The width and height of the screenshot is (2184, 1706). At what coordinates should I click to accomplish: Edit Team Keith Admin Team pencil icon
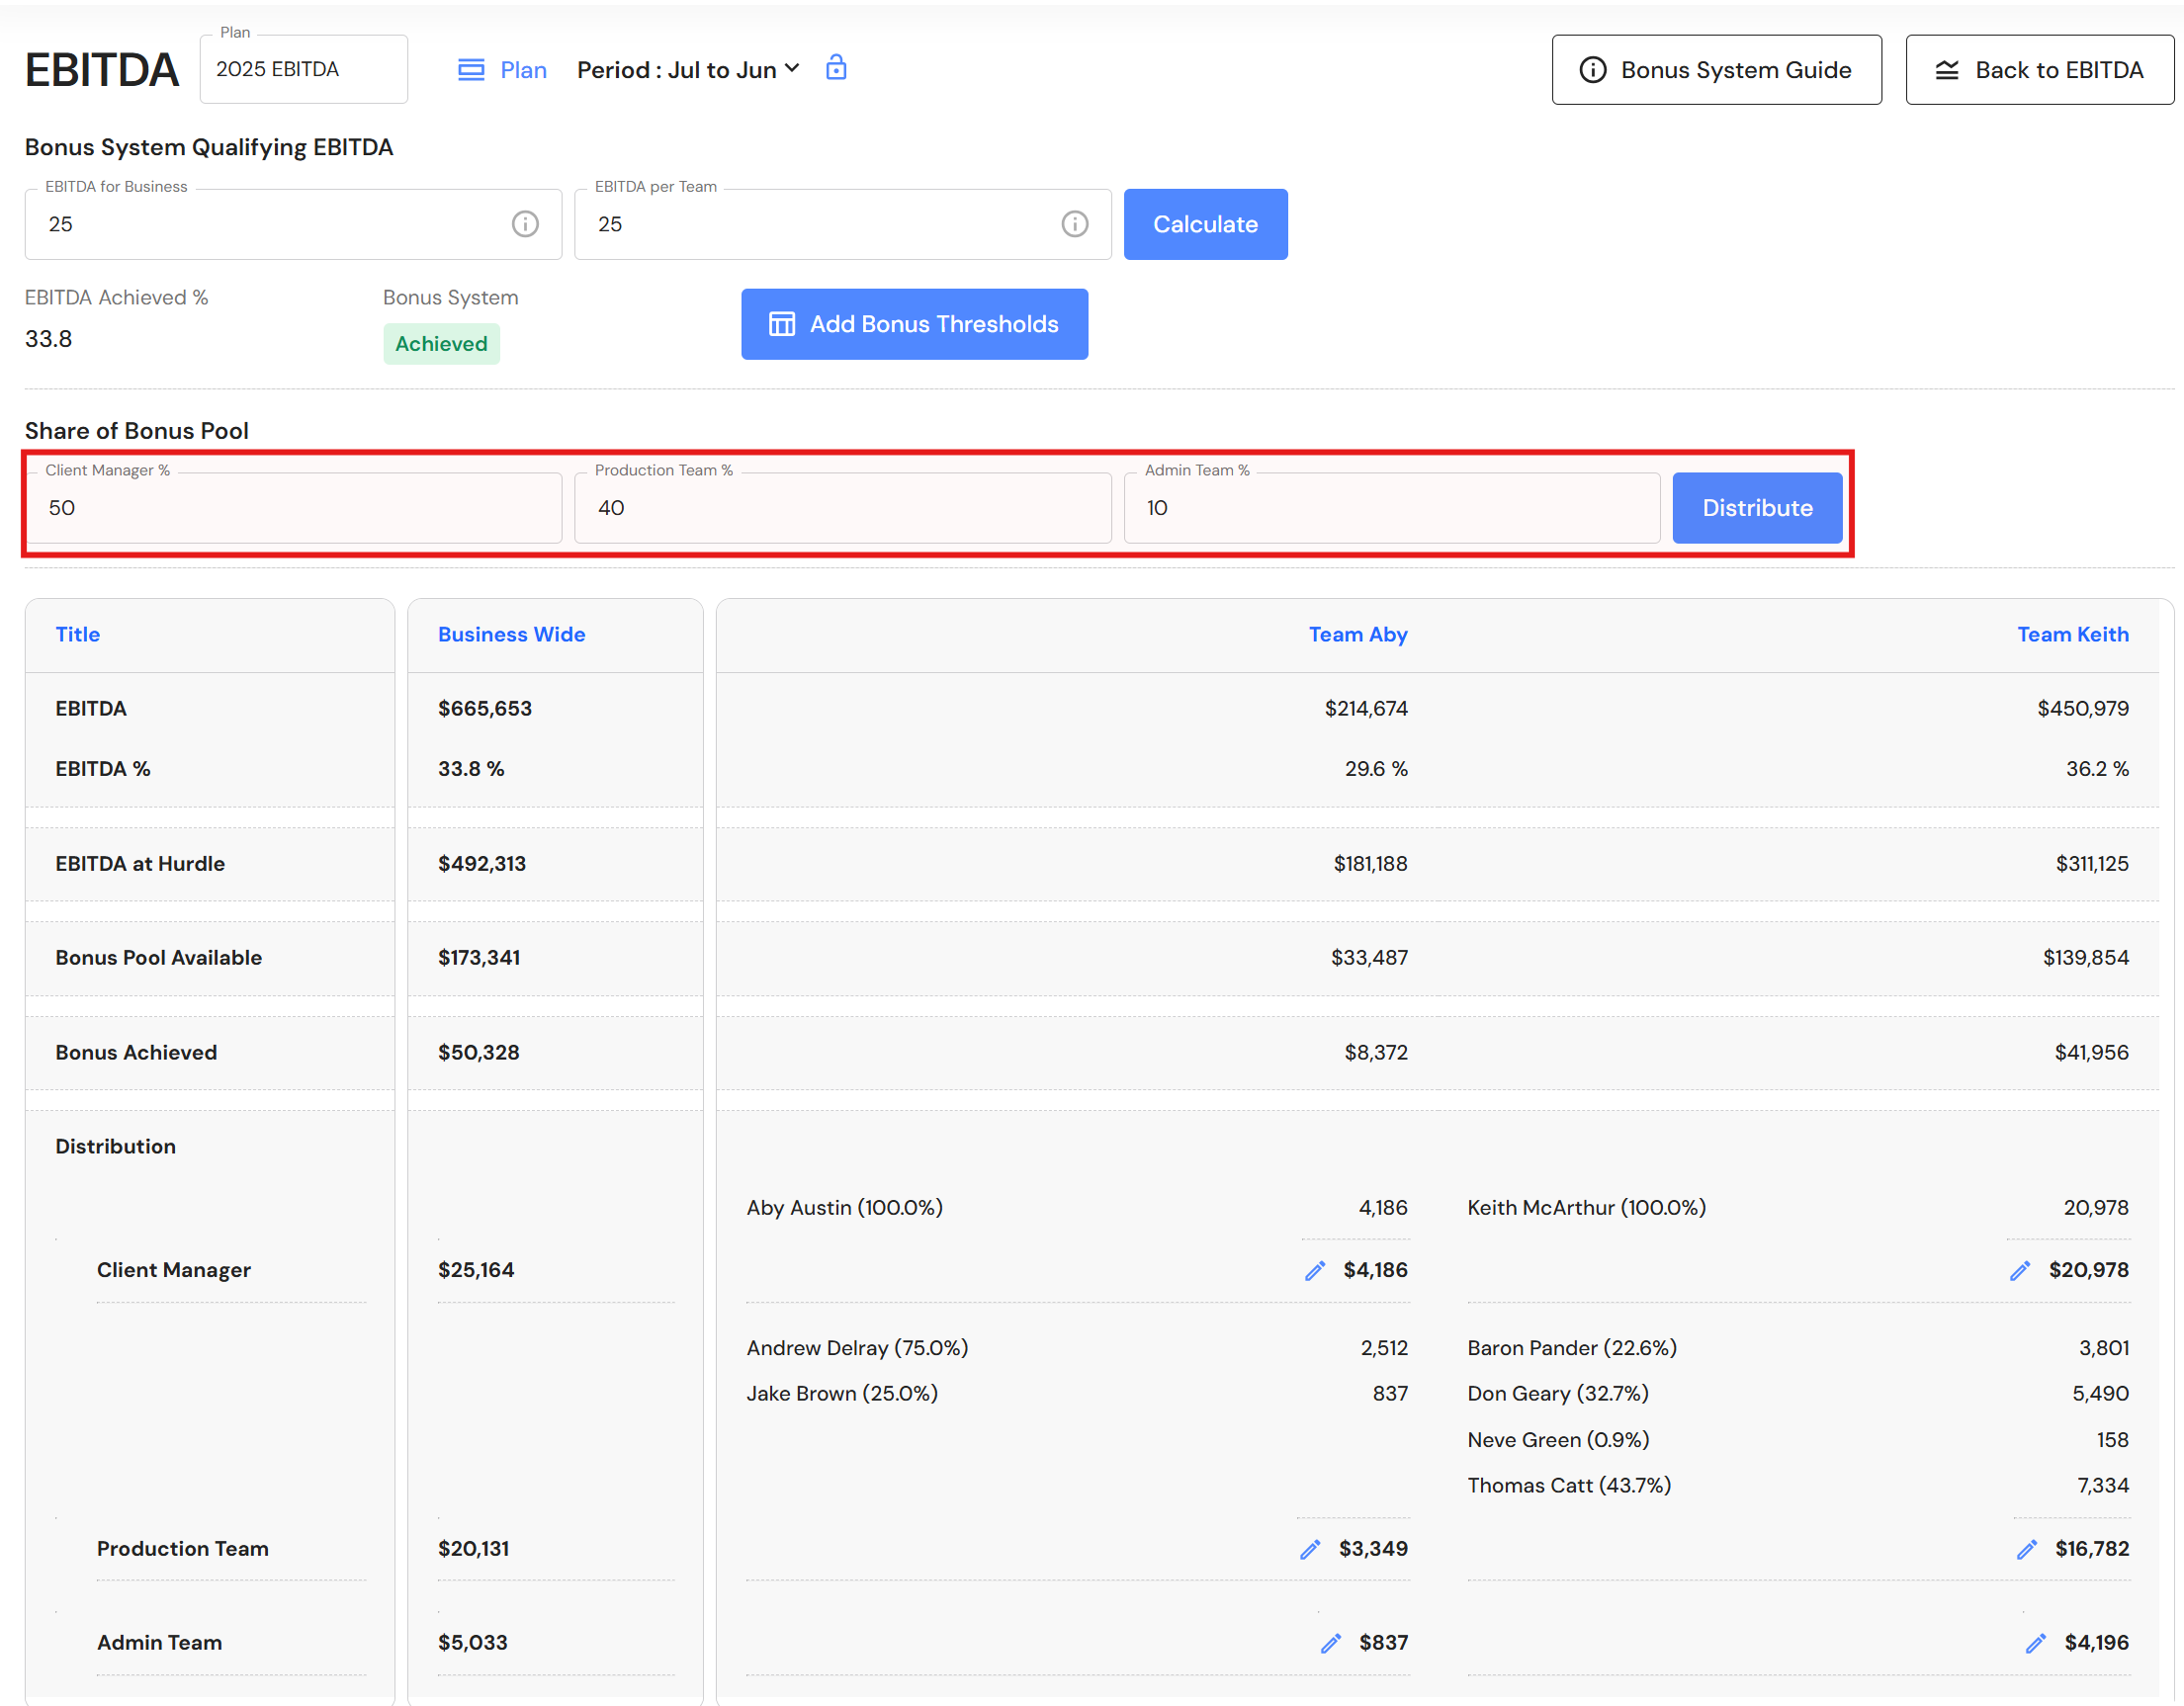pos(2036,1643)
